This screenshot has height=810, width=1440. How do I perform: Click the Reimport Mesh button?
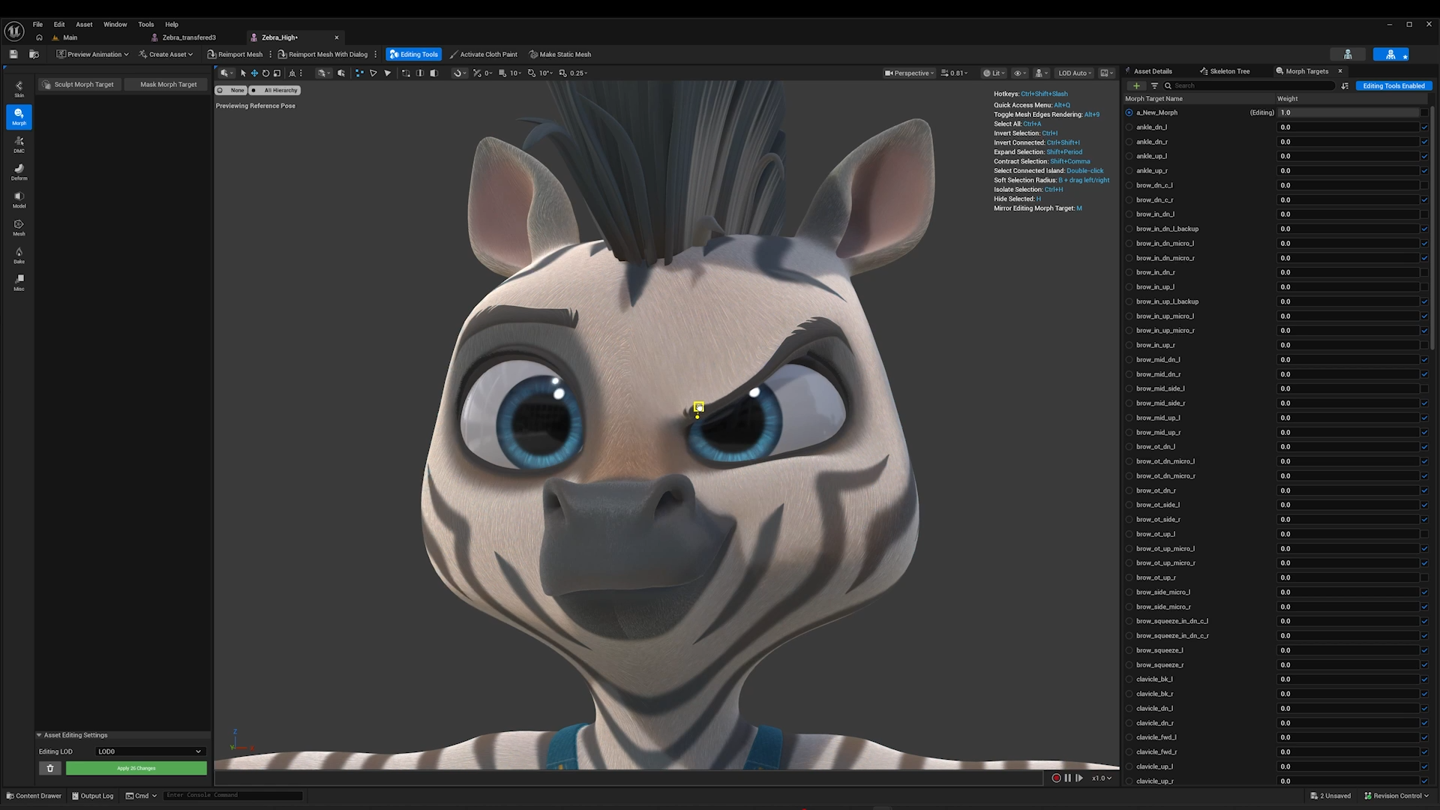point(235,54)
